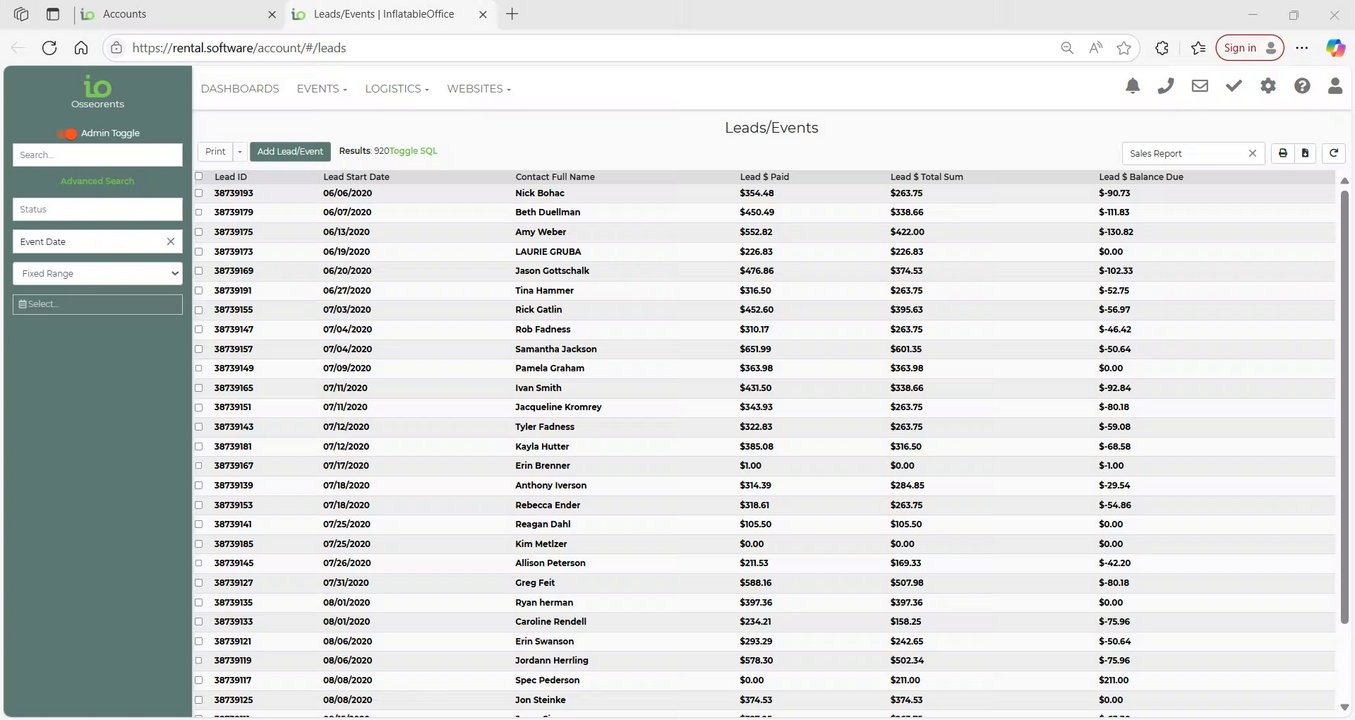The height and width of the screenshot is (720, 1355).
Task: Reload the page in the browser
Action: click(x=49, y=47)
